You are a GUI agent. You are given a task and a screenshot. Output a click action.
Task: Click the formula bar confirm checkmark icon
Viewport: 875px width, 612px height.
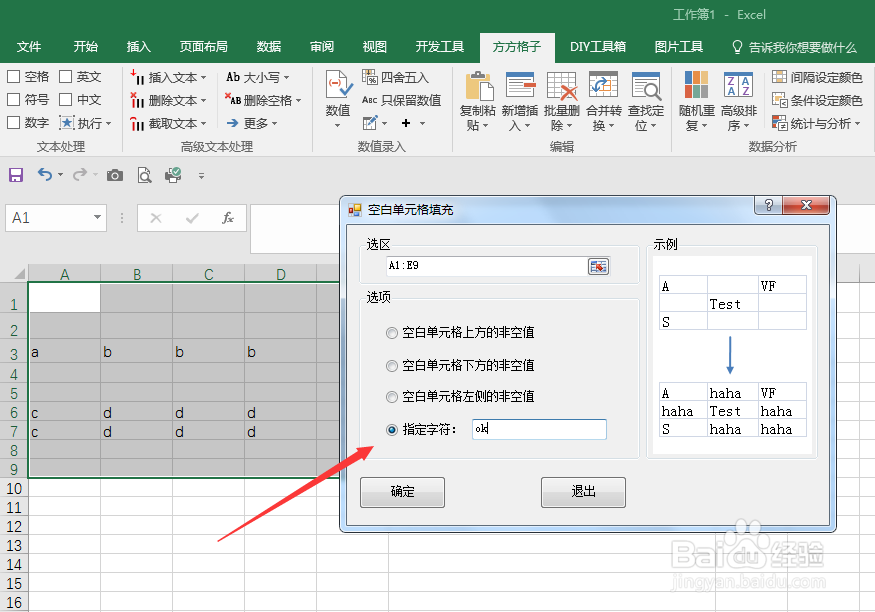point(192,218)
